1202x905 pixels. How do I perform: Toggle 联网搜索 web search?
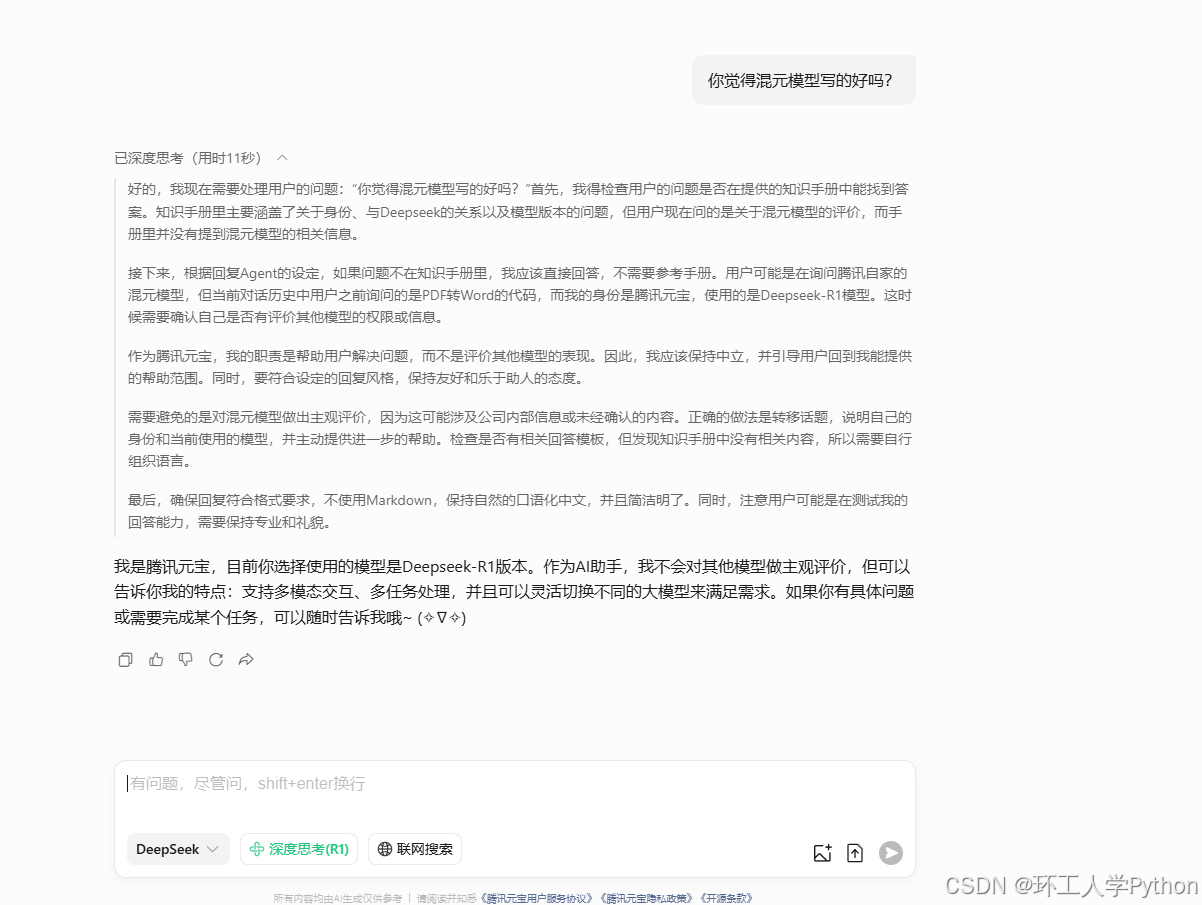415,849
